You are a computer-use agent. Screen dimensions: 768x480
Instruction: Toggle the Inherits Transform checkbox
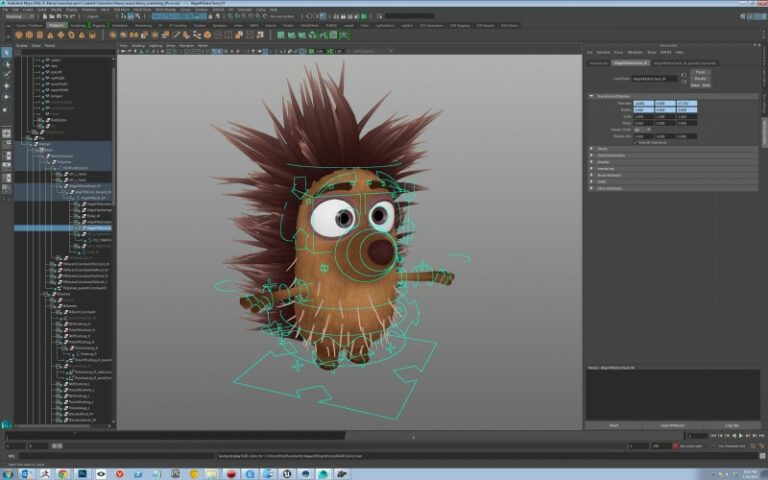[636, 141]
